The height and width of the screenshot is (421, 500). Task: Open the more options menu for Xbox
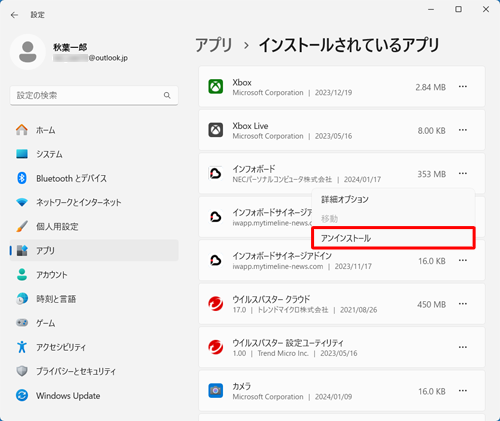coord(463,87)
